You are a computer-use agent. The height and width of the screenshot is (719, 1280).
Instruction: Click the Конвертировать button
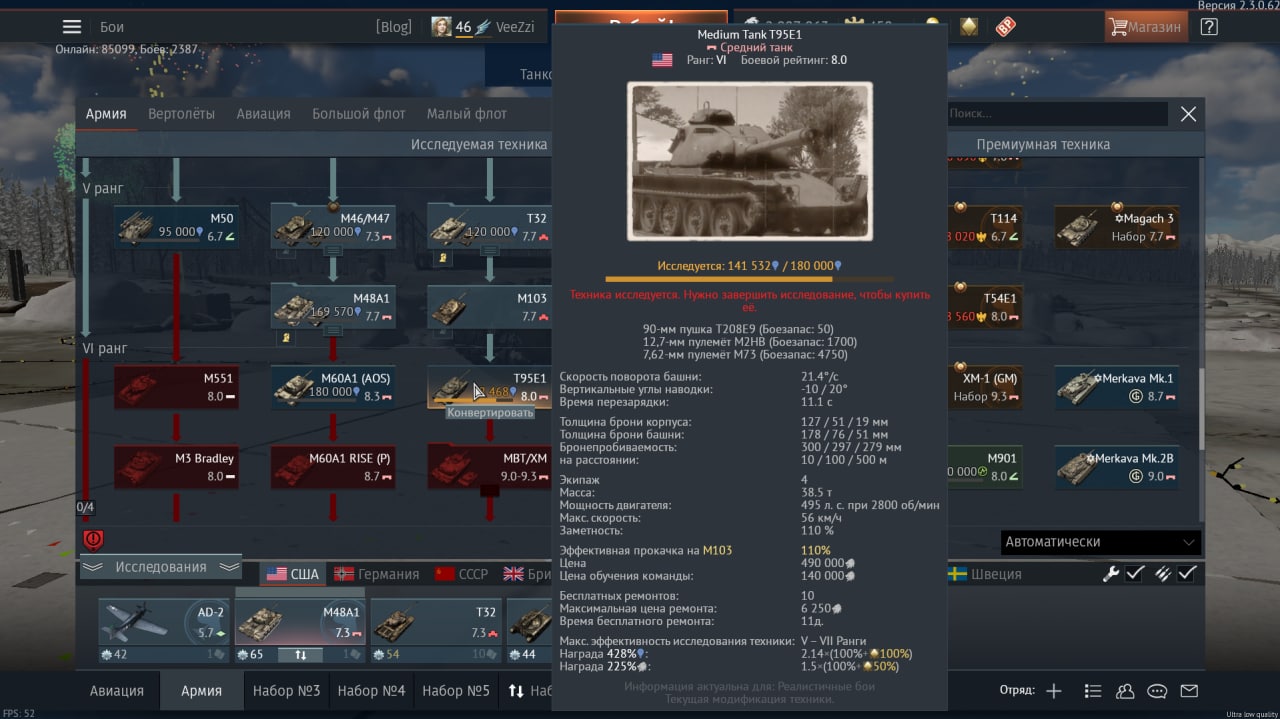point(490,413)
